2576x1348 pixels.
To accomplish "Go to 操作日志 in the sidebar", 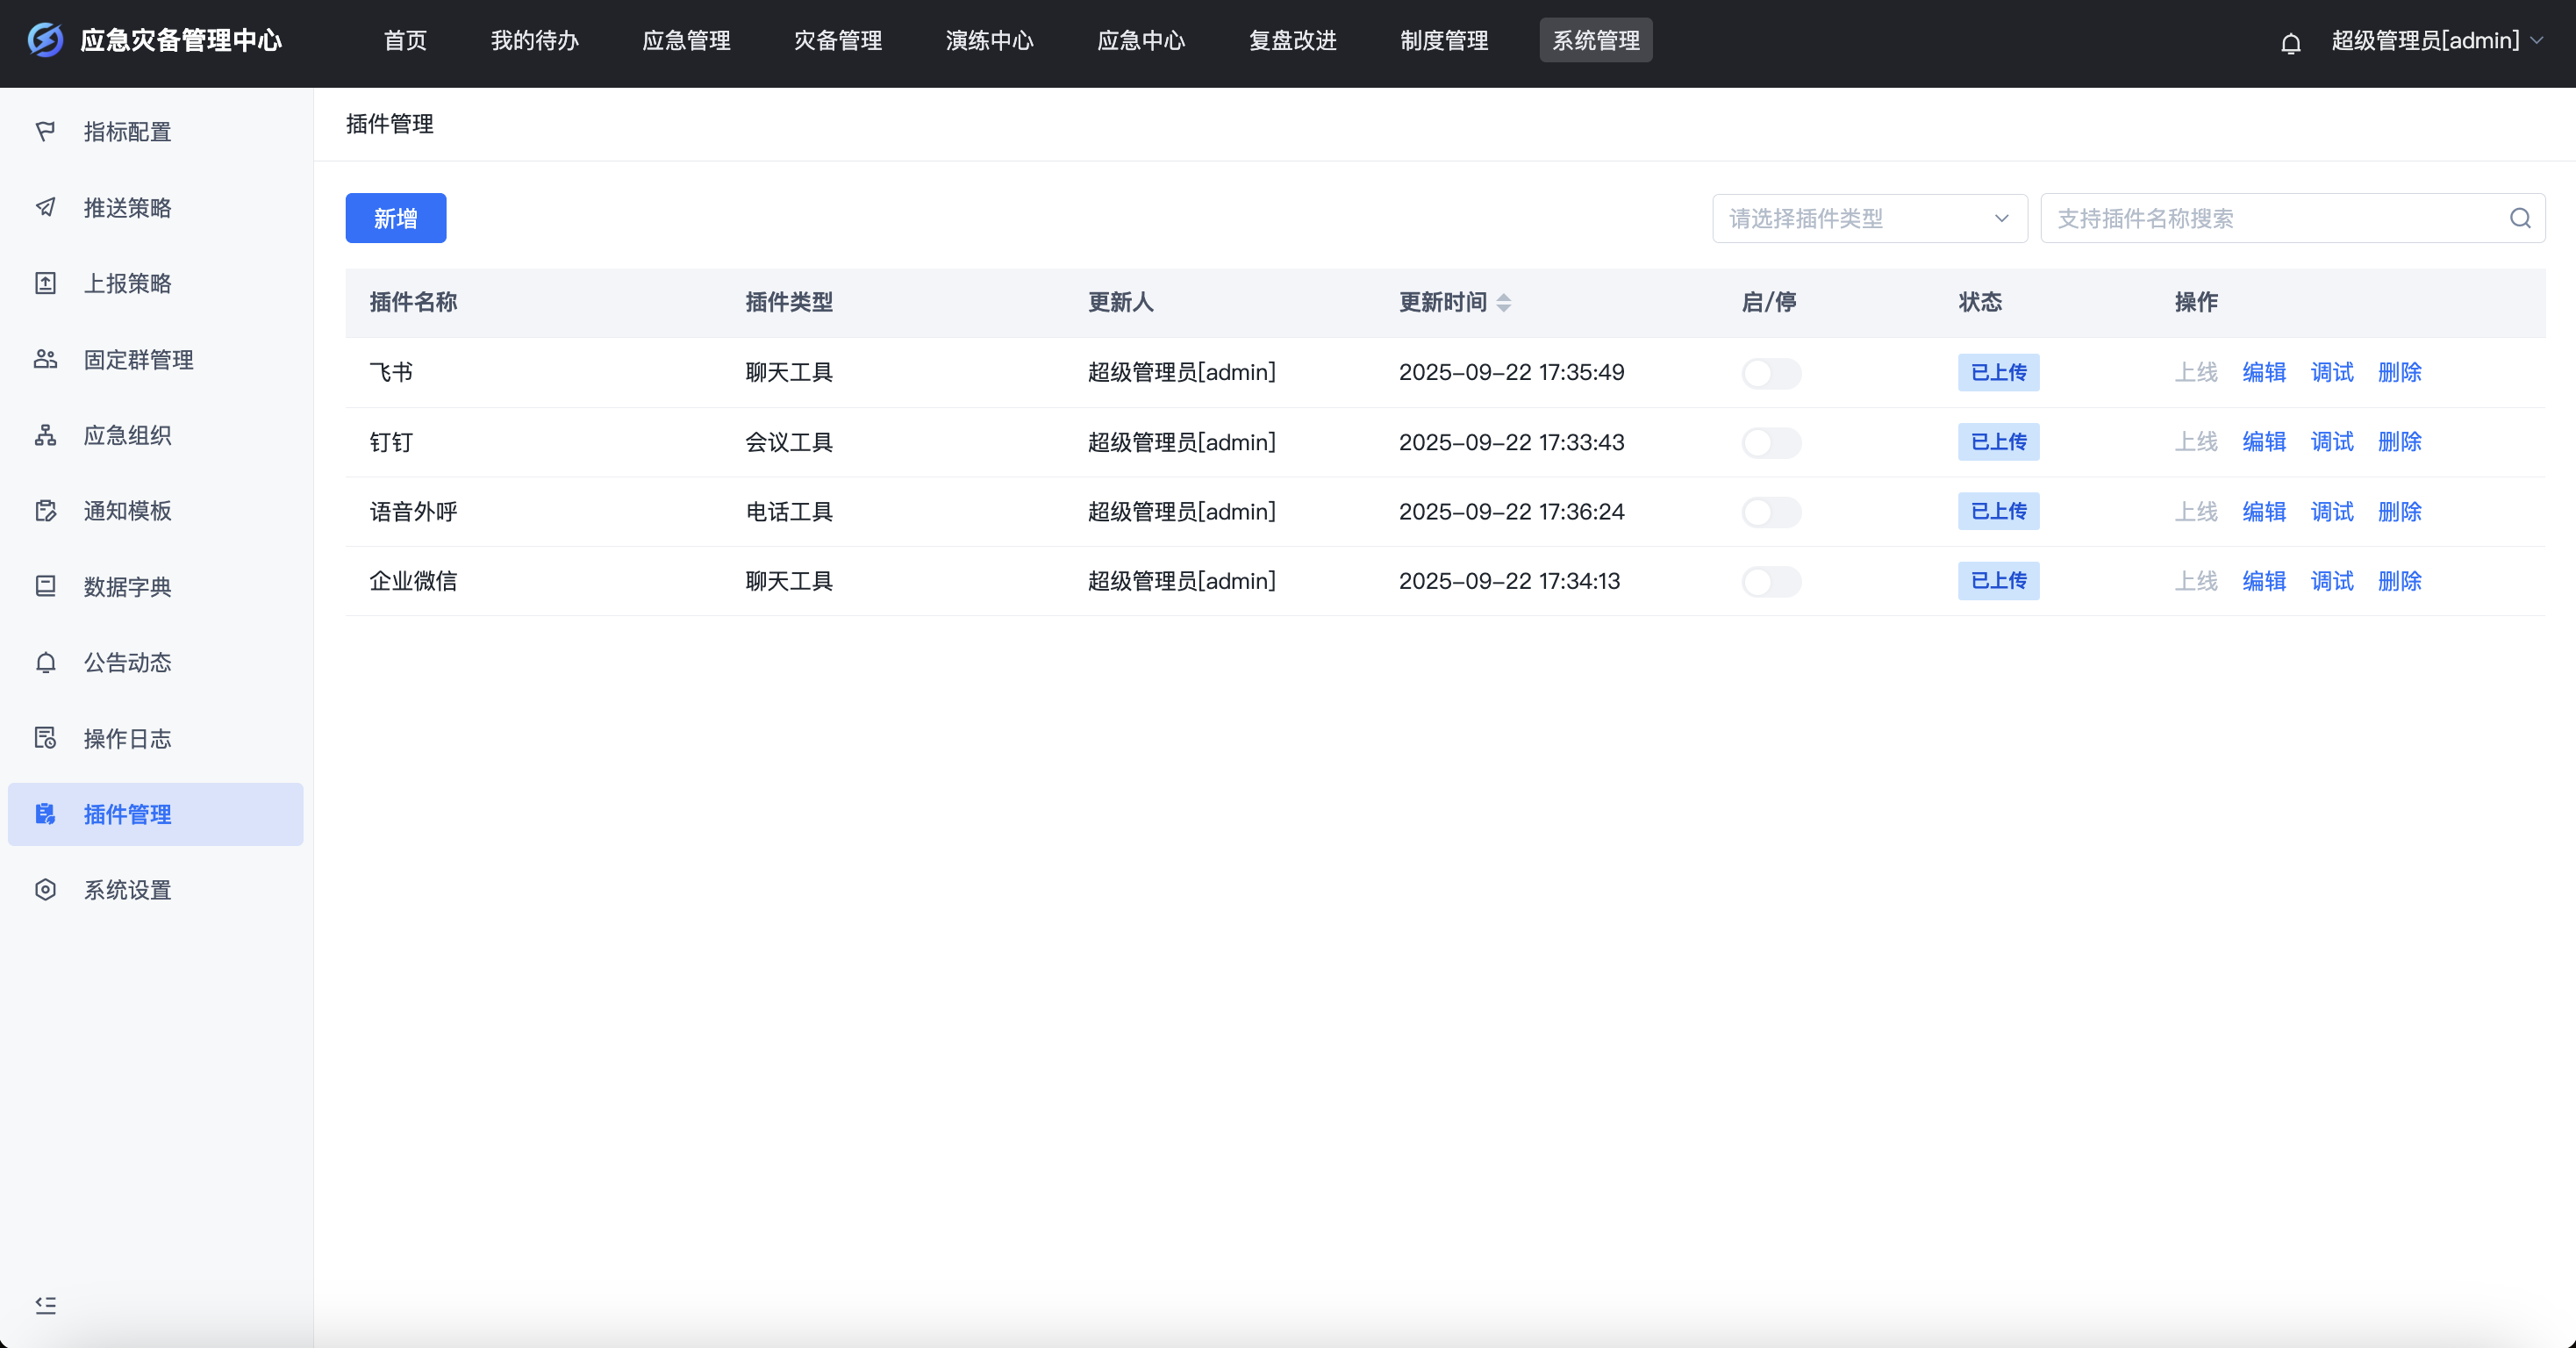I will point(127,738).
